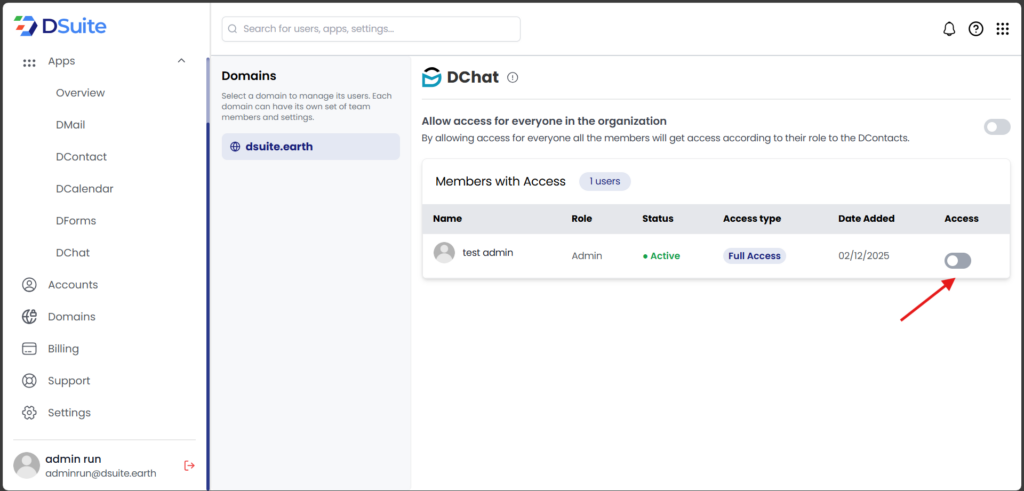
Task: Click the 1 users badge
Action: pos(604,181)
